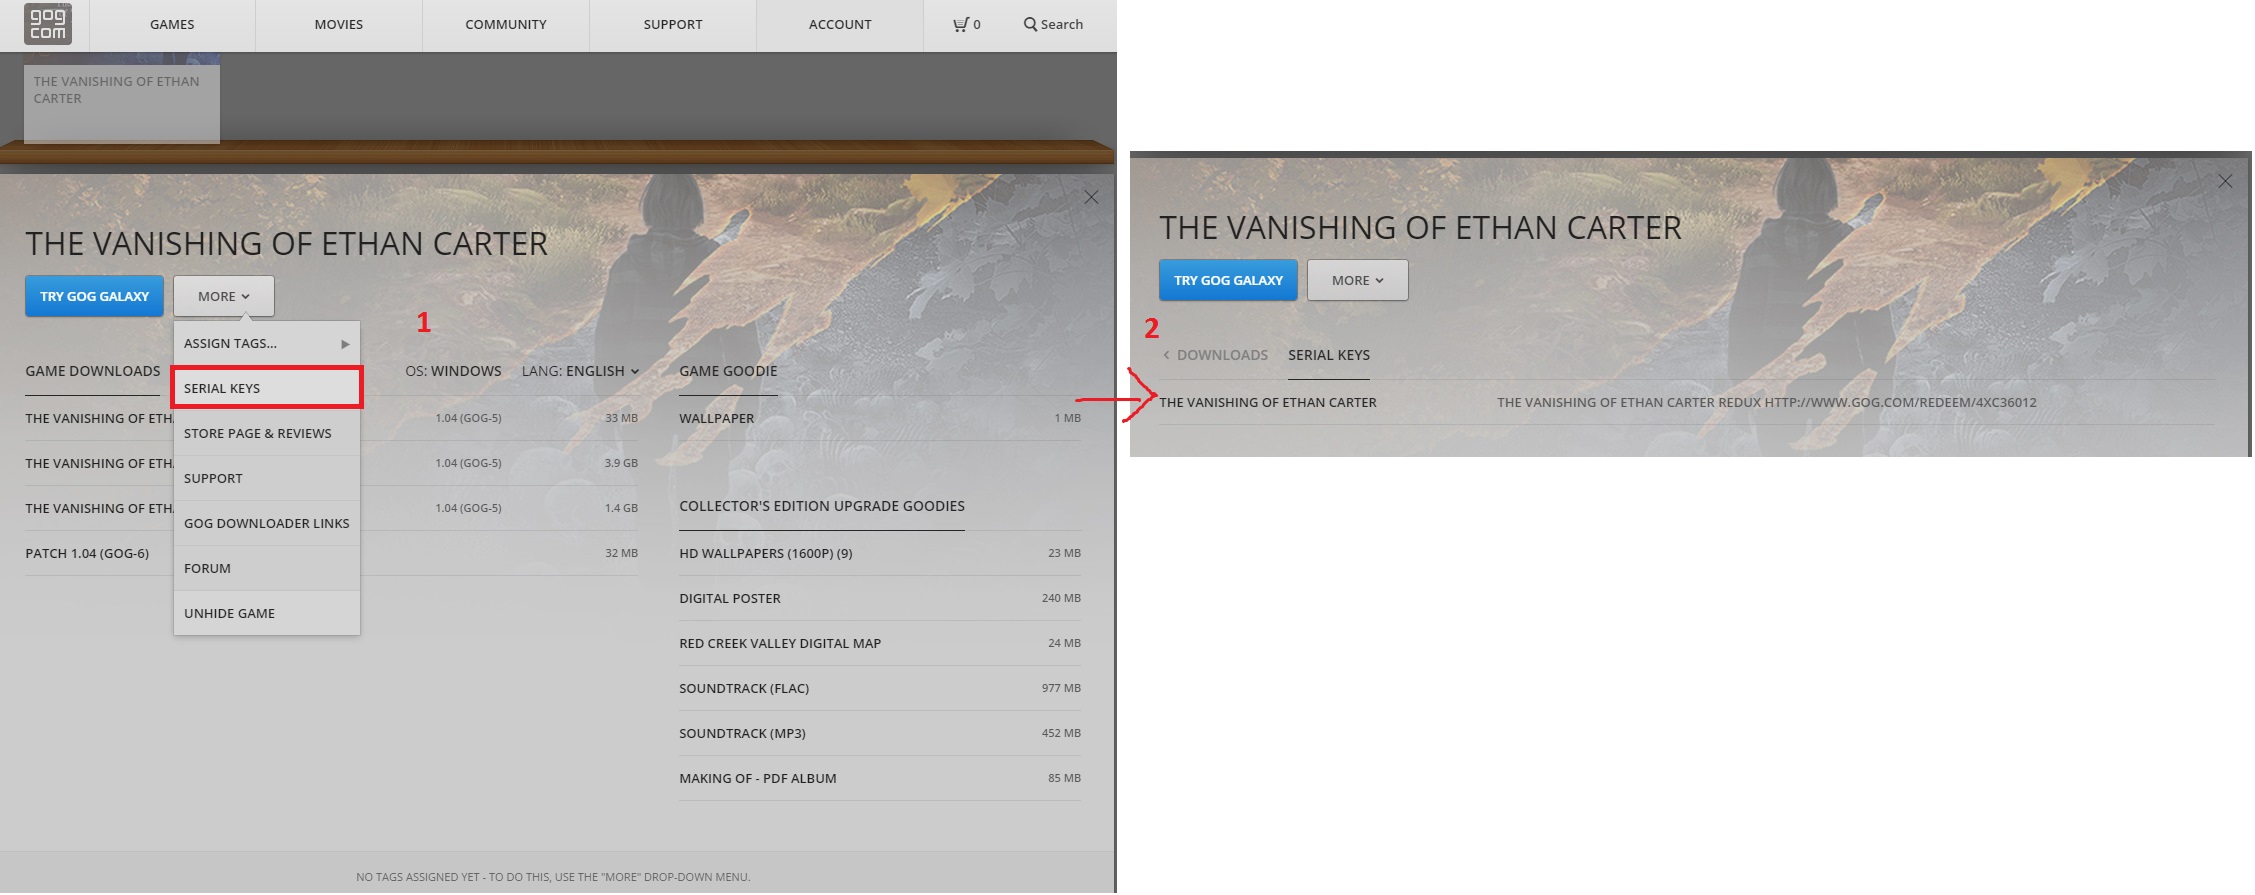Expand the ASSIGN TAGS submenu

click(266, 343)
